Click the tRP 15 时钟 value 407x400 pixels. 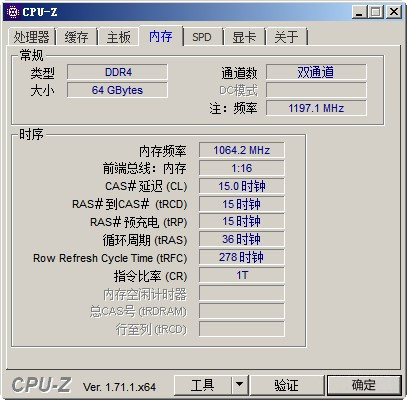242,222
